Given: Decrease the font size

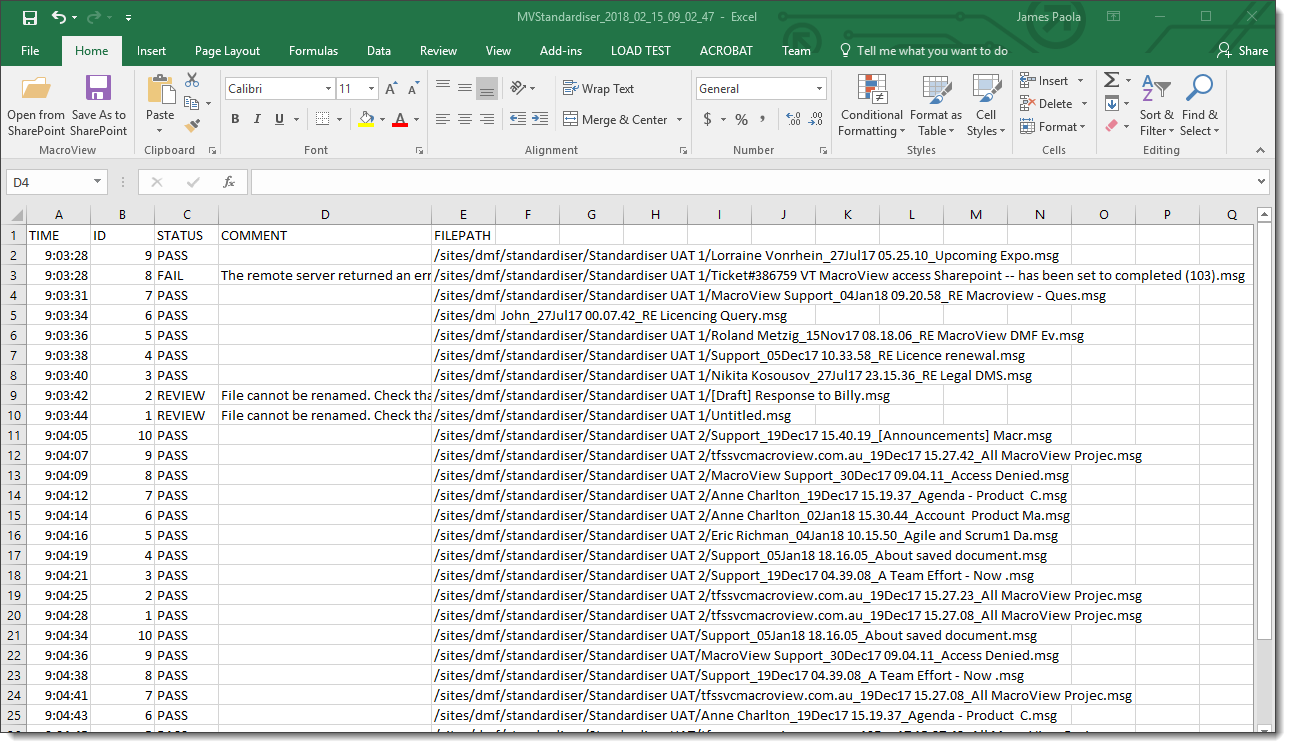Looking at the screenshot, I should (414, 89).
